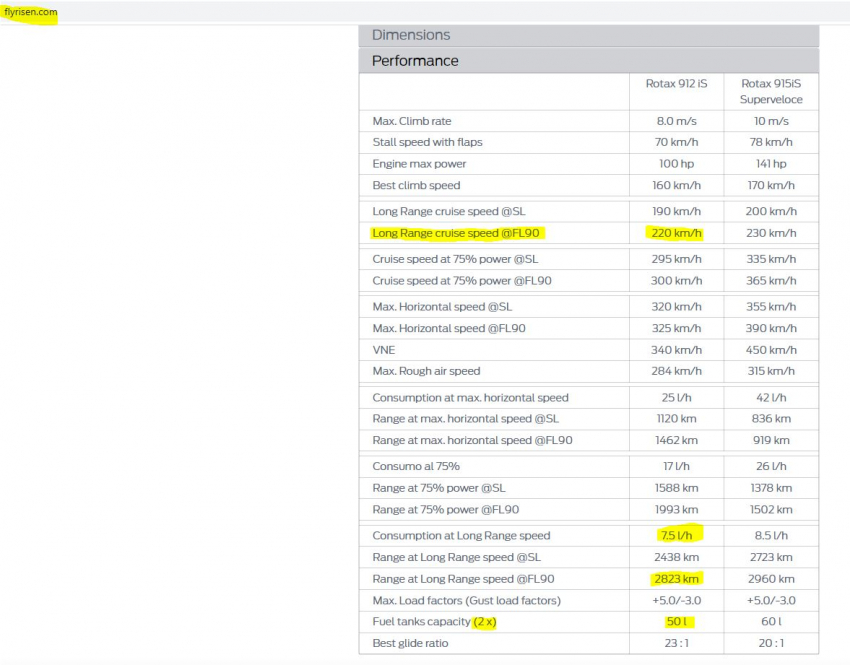Click the 78 km/h stall speed value
Screen dimensions: 850x665
tap(771, 143)
